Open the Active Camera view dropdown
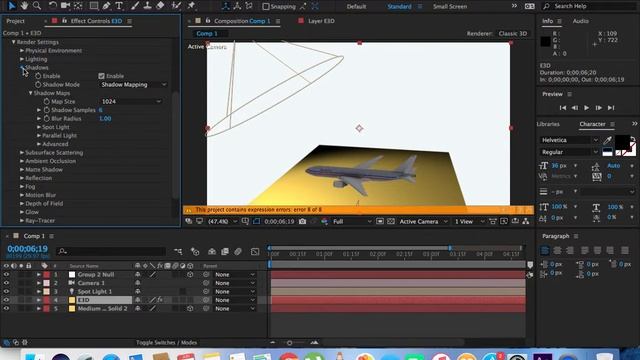The image size is (640, 360). click(x=423, y=221)
